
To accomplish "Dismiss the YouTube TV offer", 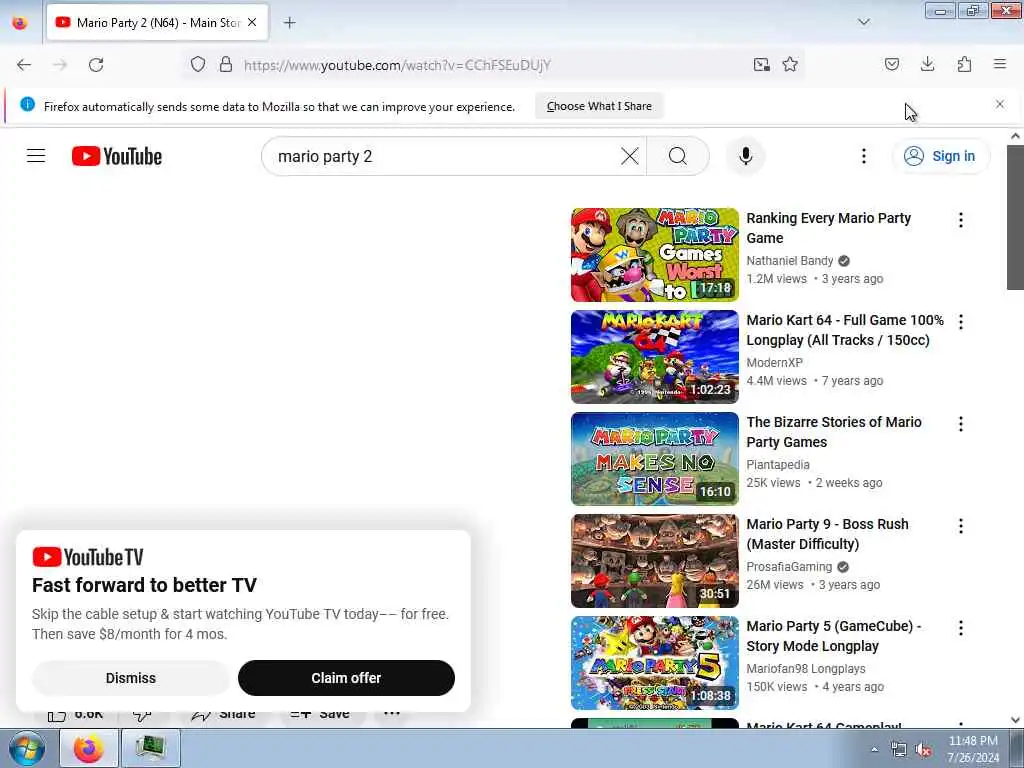I will (131, 678).
